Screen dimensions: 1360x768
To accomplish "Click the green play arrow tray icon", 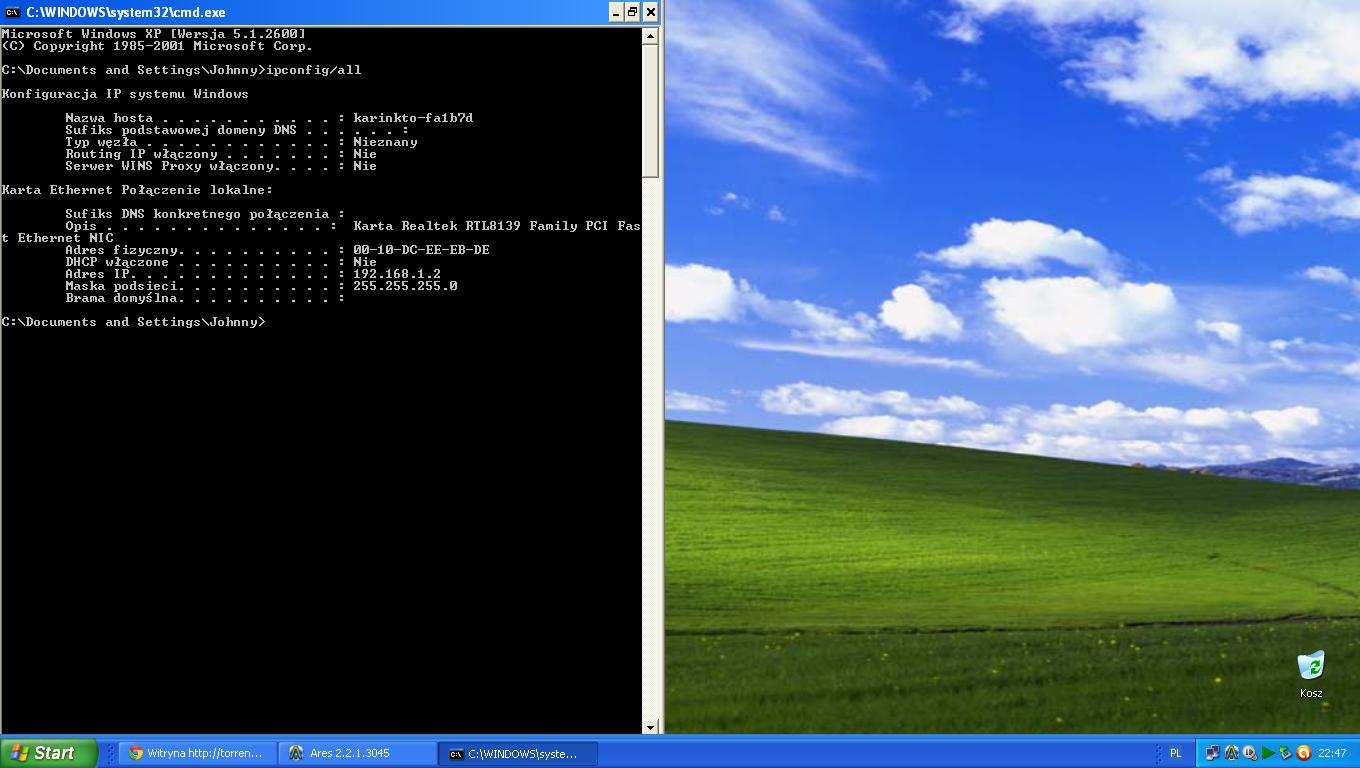I will pyautogui.click(x=1268, y=753).
